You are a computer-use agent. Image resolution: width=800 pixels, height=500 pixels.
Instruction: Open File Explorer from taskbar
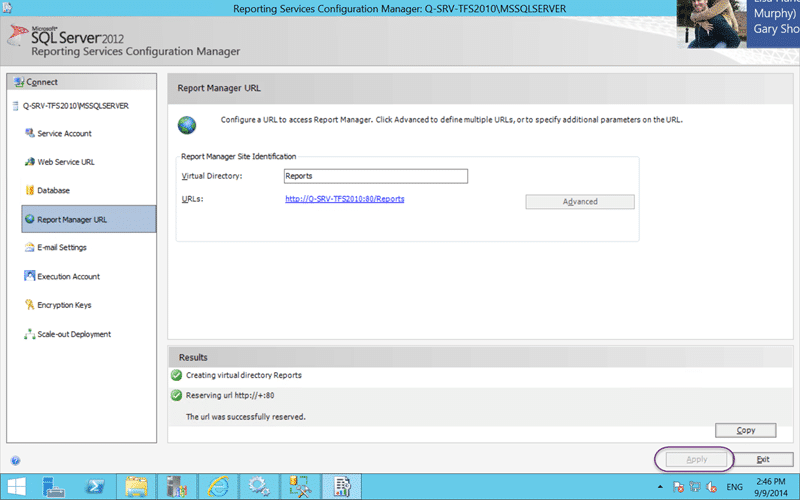pos(136,486)
